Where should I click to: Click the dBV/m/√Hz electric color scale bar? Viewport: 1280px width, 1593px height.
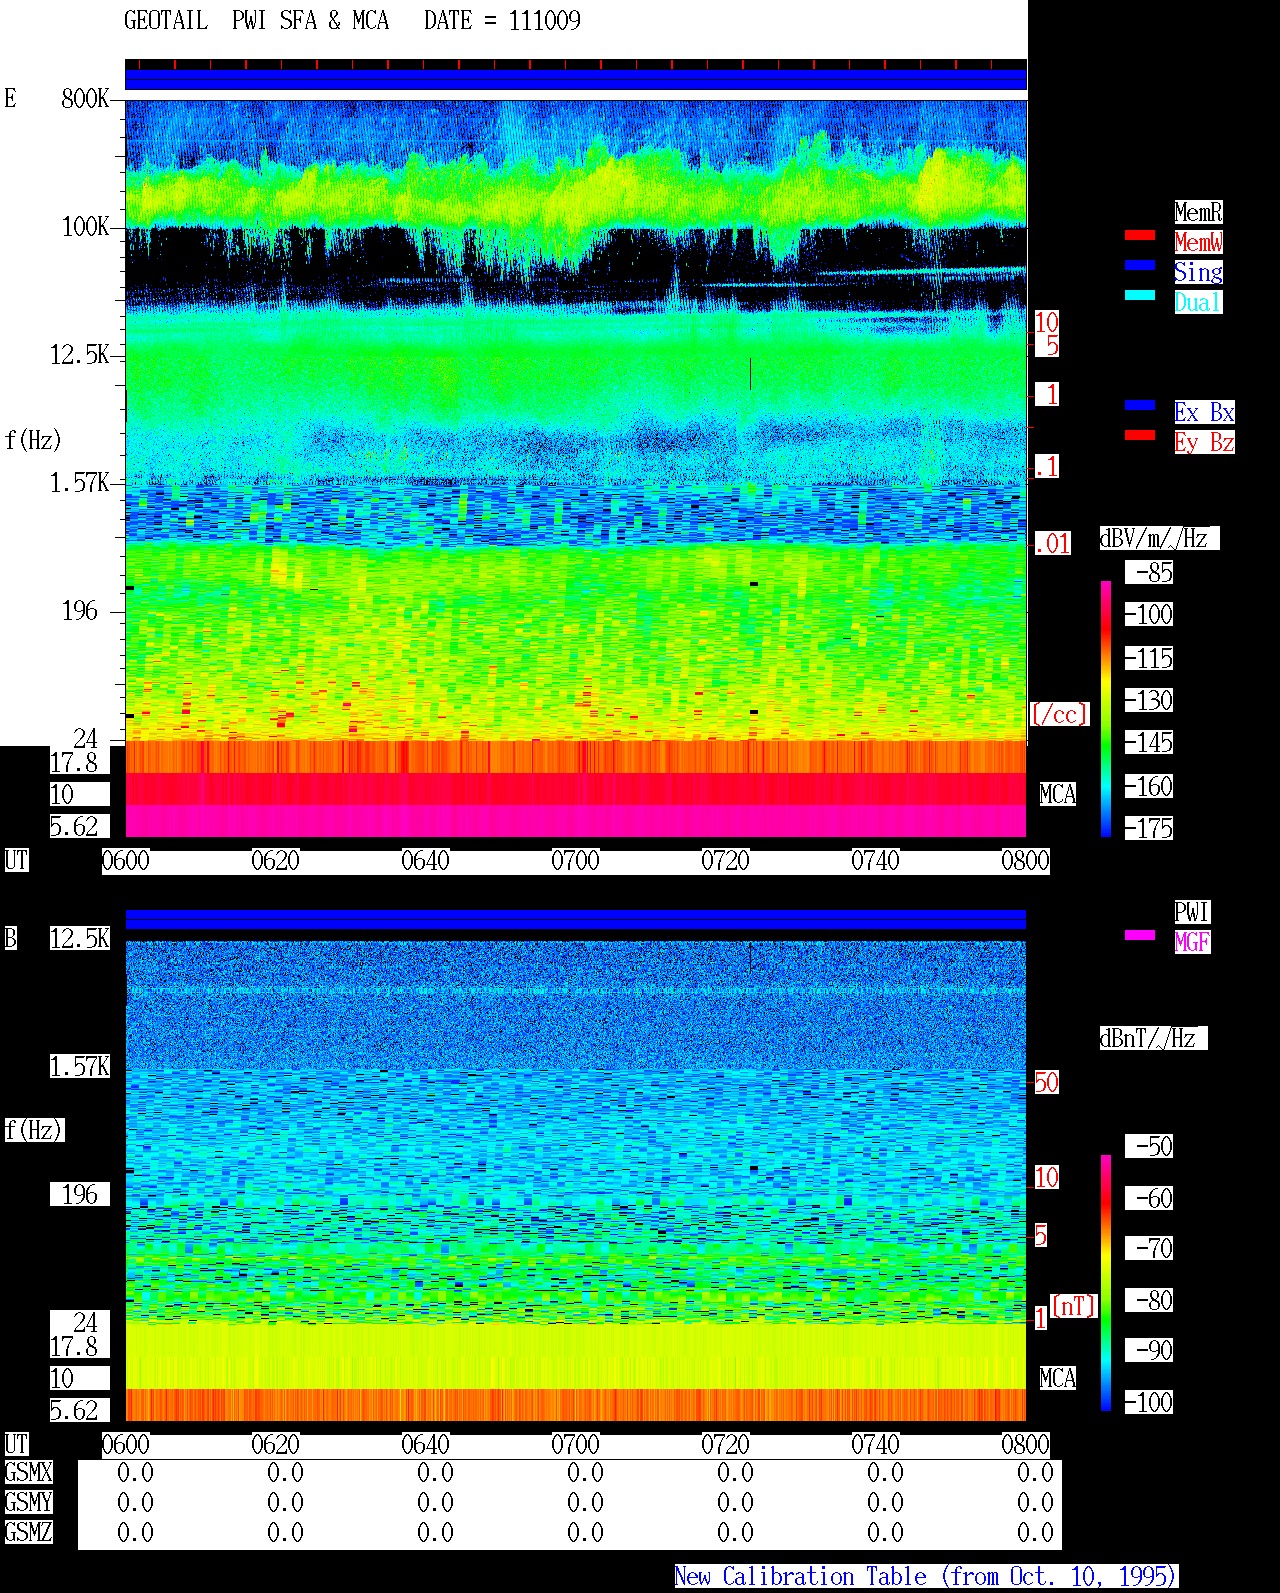tap(1106, 708)
